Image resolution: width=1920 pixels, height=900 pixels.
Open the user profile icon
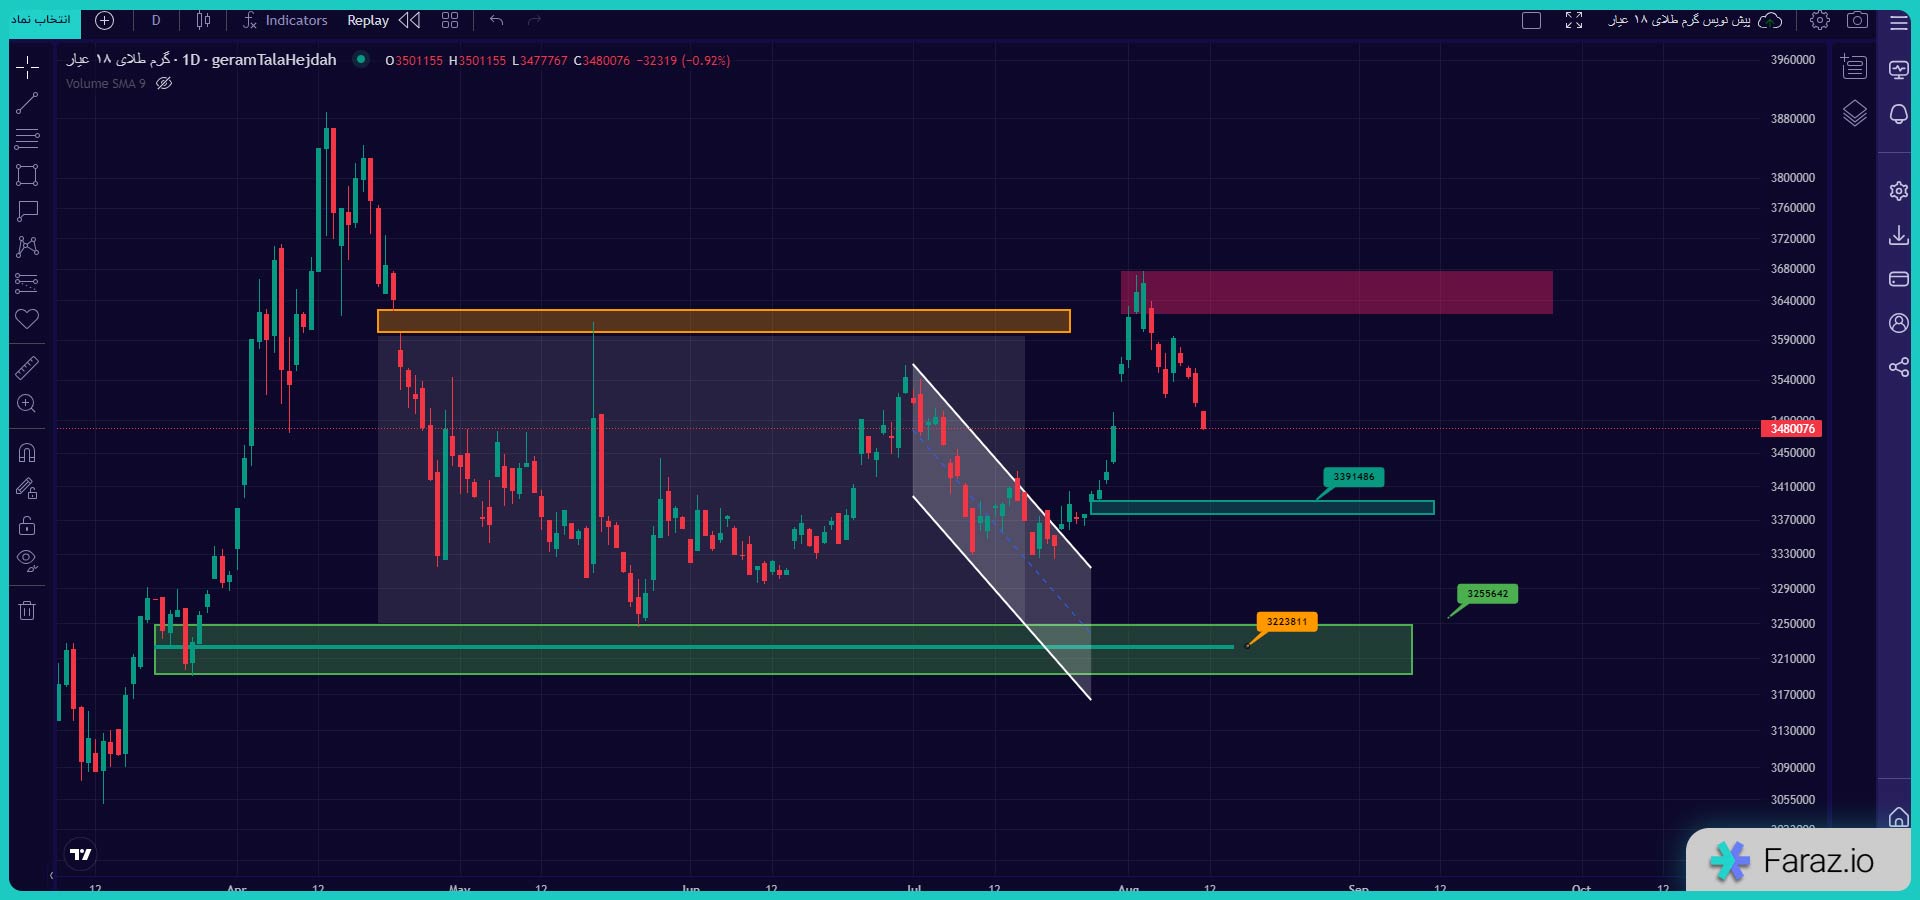(1898, 323)
